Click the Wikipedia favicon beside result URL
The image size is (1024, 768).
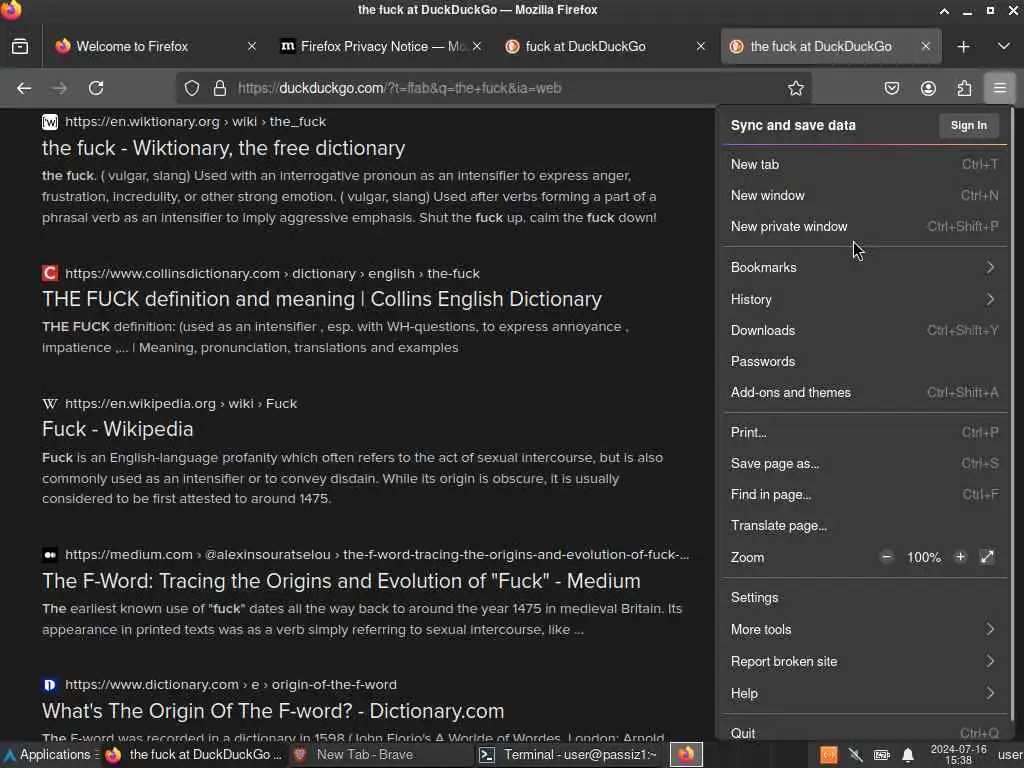50,404
